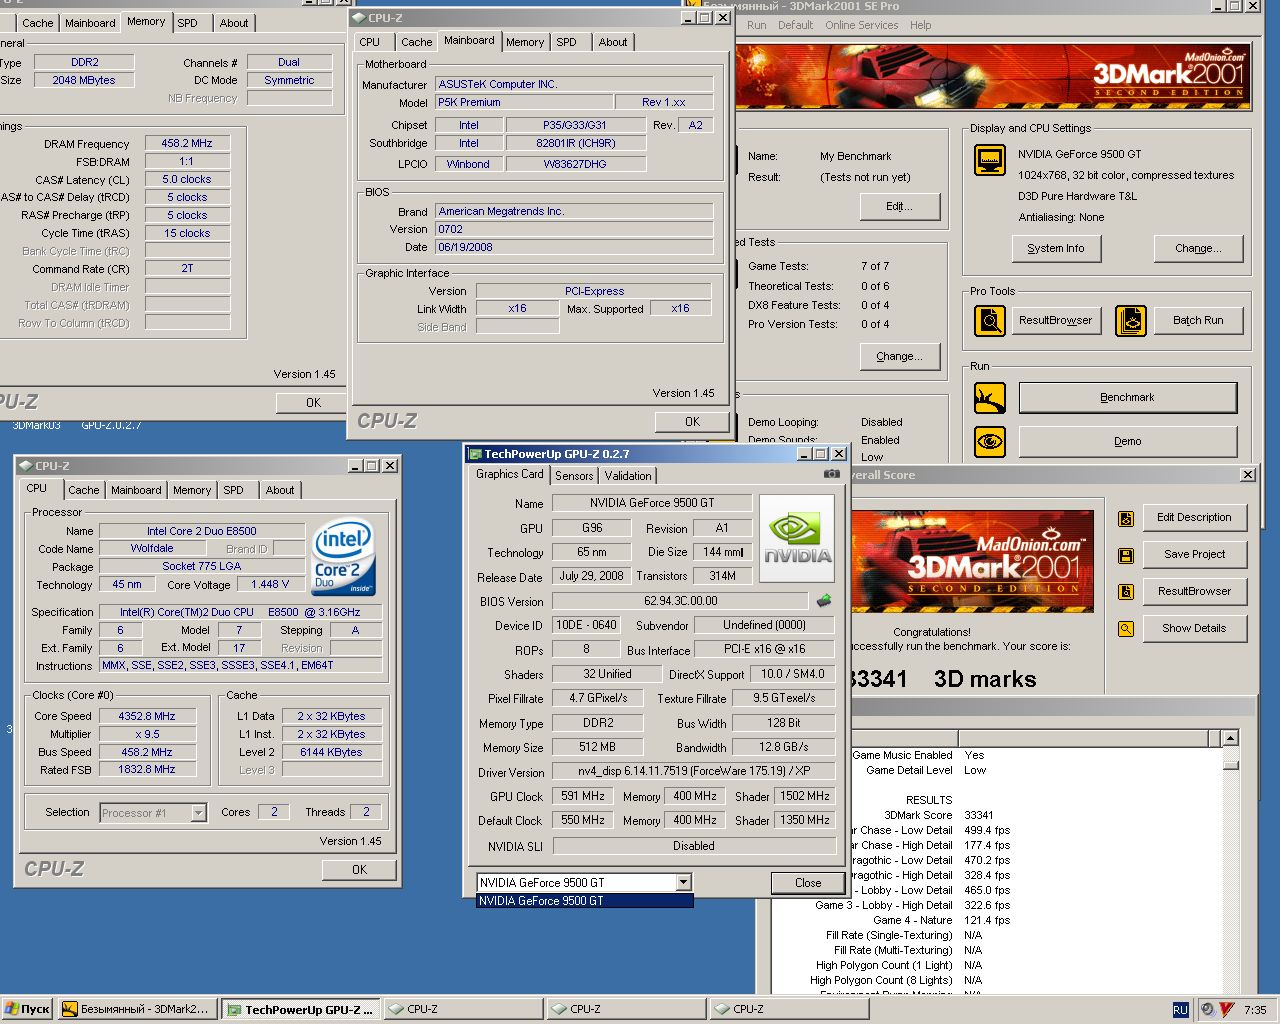
Task: Click the Demo button in 3DMark
Action: pyautogui.click(x=1128, y=441)
